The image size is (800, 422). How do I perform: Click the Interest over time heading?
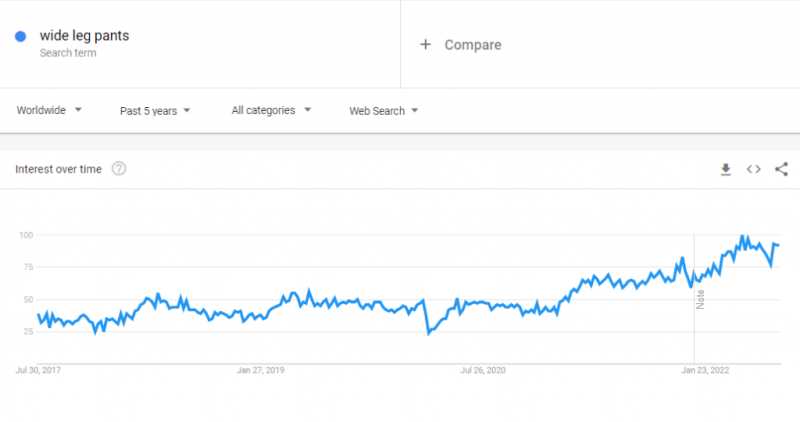tap(58, 169)
